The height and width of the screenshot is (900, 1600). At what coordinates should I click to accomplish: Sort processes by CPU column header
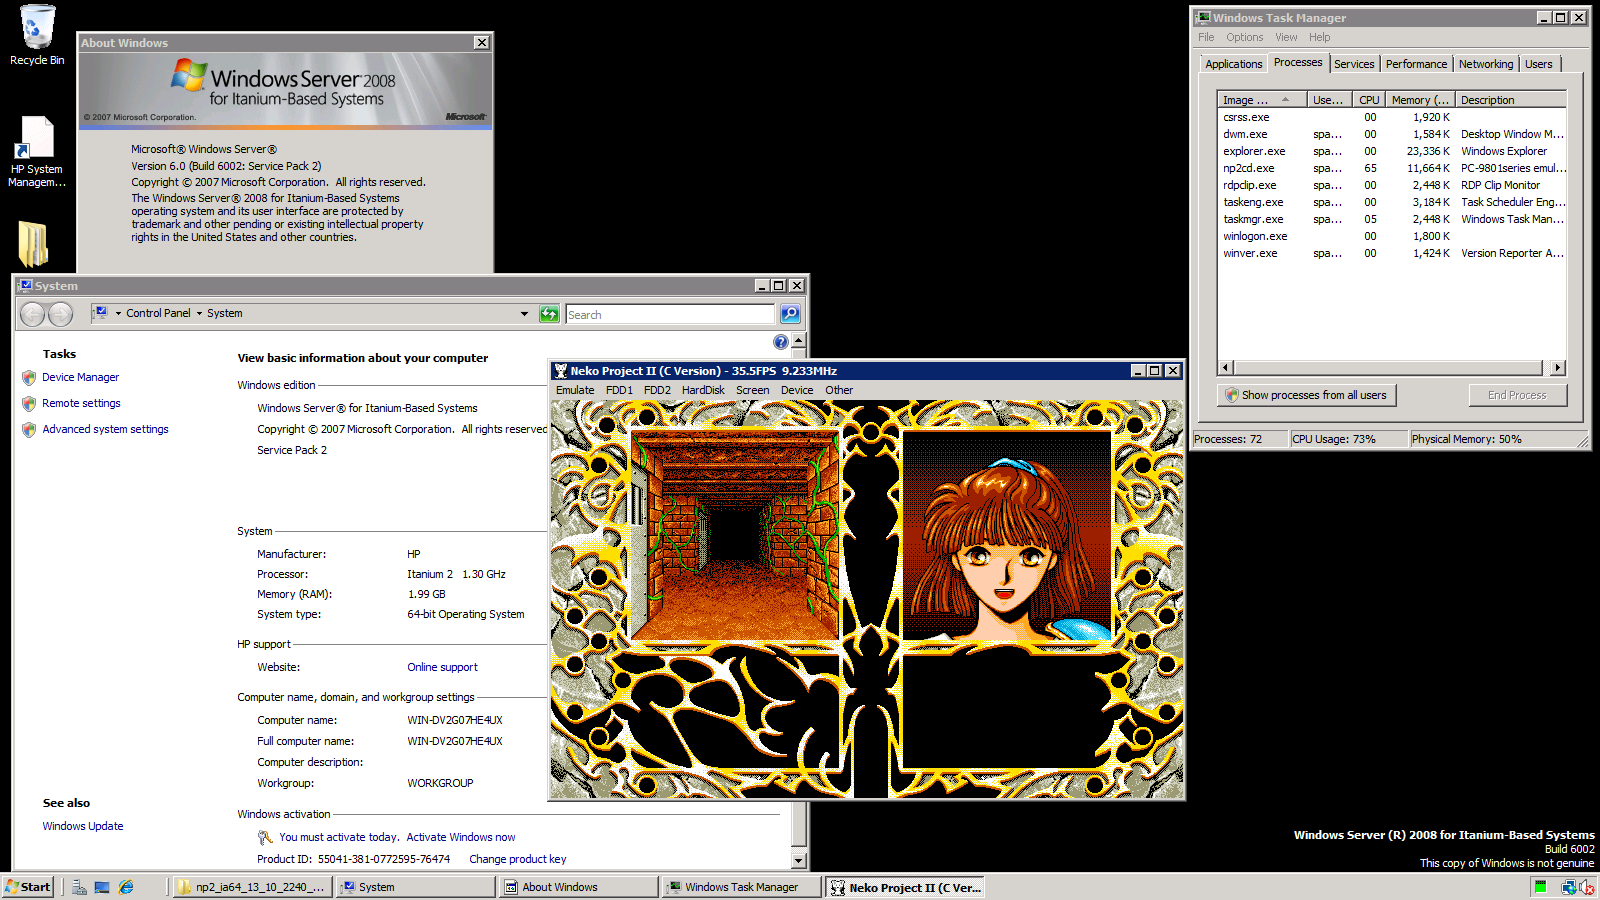tap(1369, 100)
